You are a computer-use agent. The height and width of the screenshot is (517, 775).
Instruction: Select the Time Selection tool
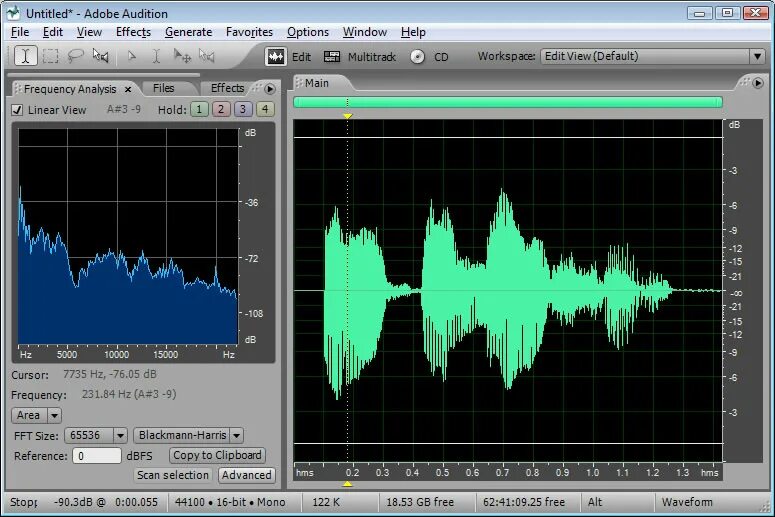point(25,56)
